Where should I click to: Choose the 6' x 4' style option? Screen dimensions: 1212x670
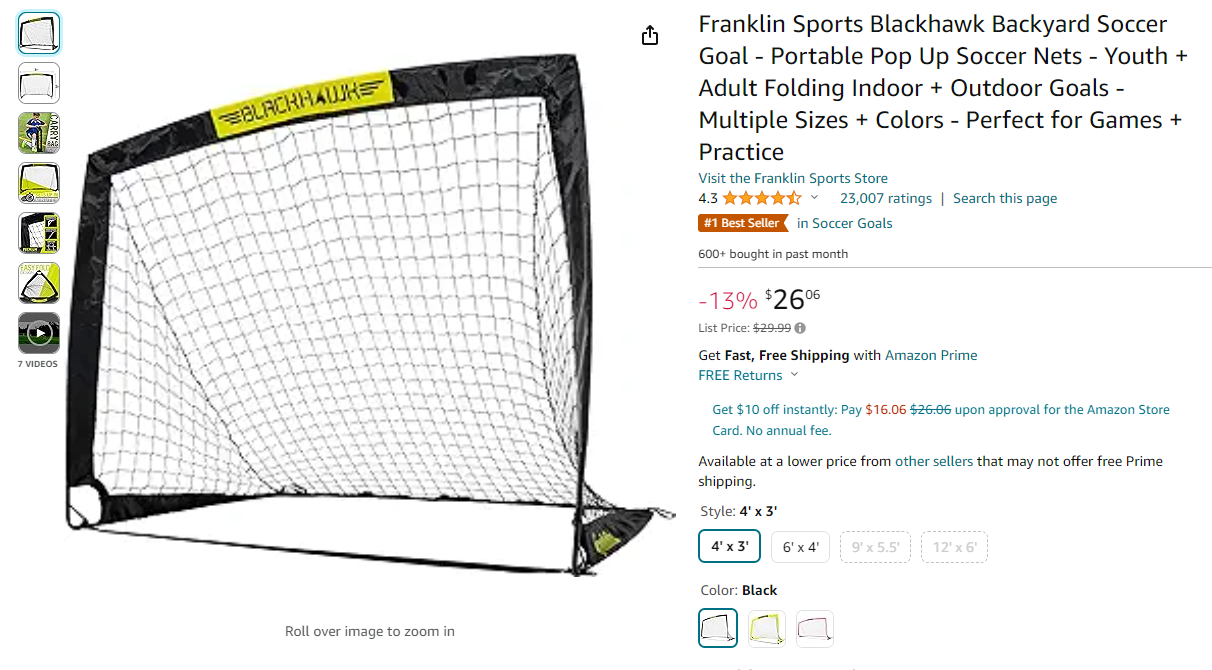pos(800,547)
